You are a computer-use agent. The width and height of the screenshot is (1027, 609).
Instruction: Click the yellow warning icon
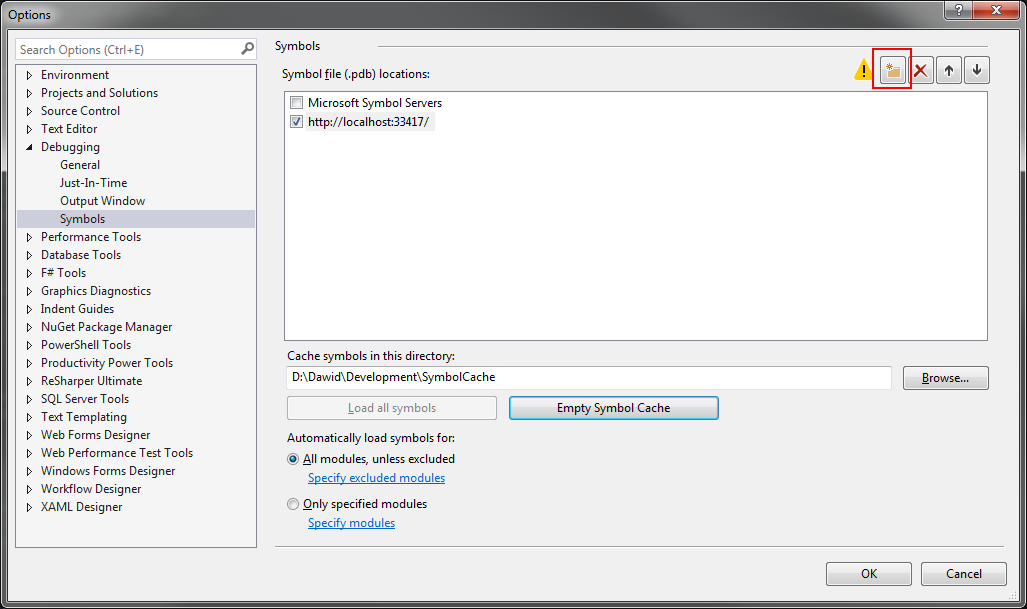[x=863, y=69]
